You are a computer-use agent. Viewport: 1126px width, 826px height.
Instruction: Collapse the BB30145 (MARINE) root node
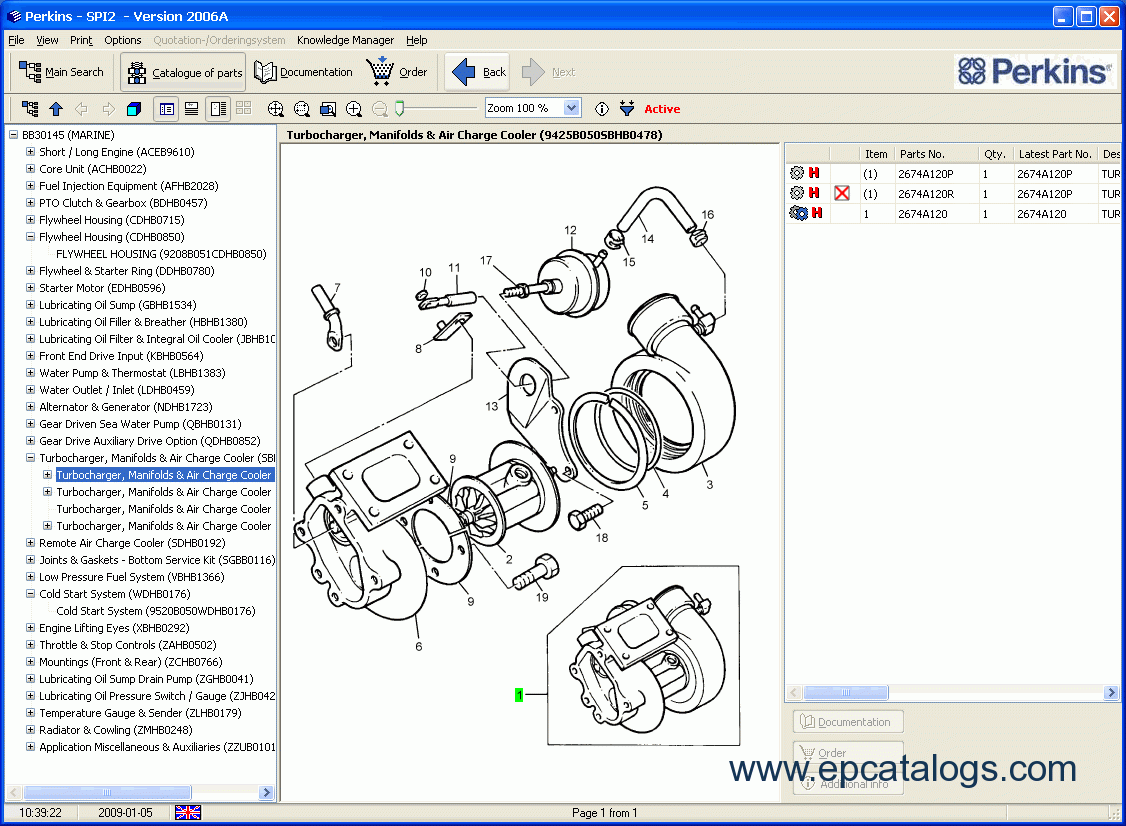point(13,134)
